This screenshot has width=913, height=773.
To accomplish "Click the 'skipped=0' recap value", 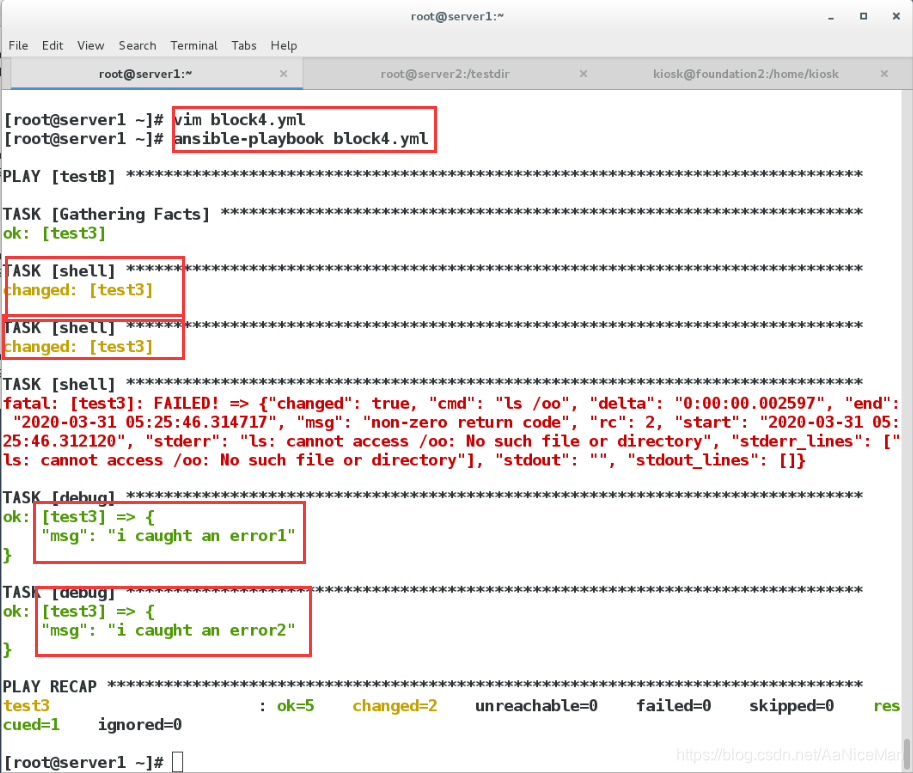I will tap(791, 706).
